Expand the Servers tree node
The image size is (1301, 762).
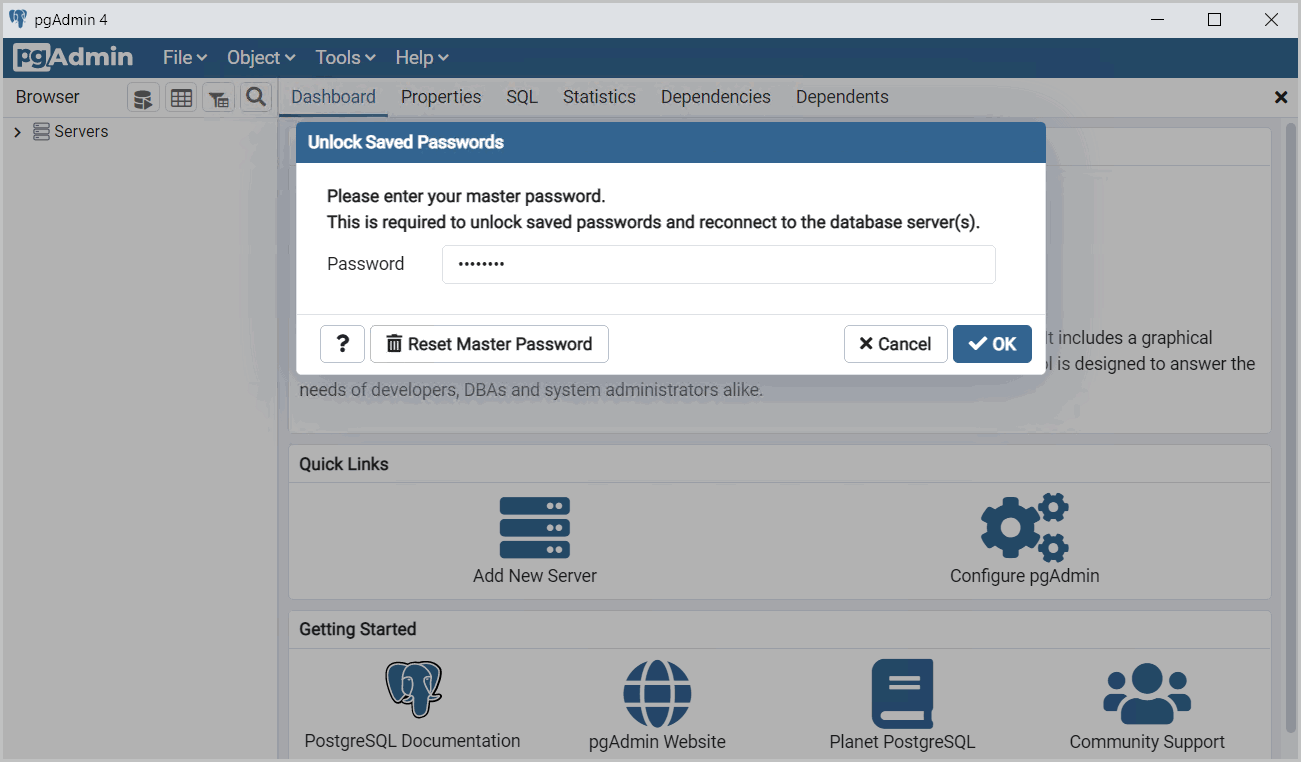(17, 132)
